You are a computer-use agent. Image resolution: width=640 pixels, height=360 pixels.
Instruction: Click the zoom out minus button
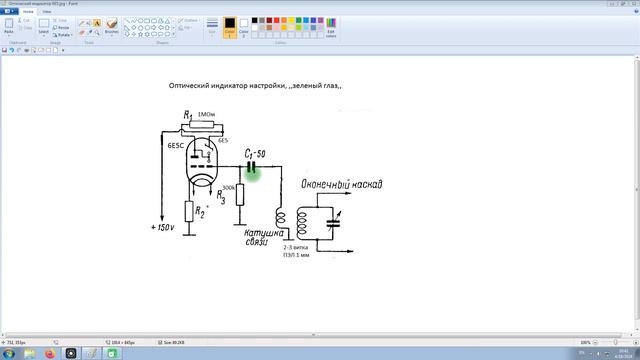click(595, 342)
